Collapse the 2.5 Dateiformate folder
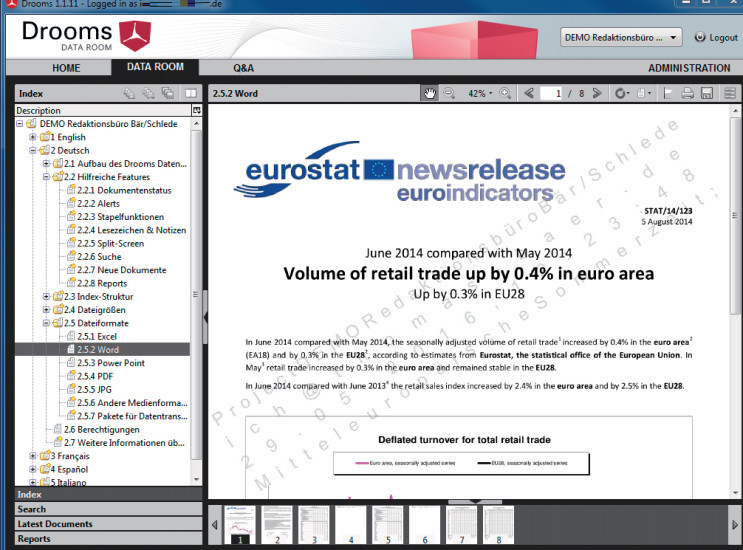The width and height of the screenshot is (743, 550). point(46,323)
